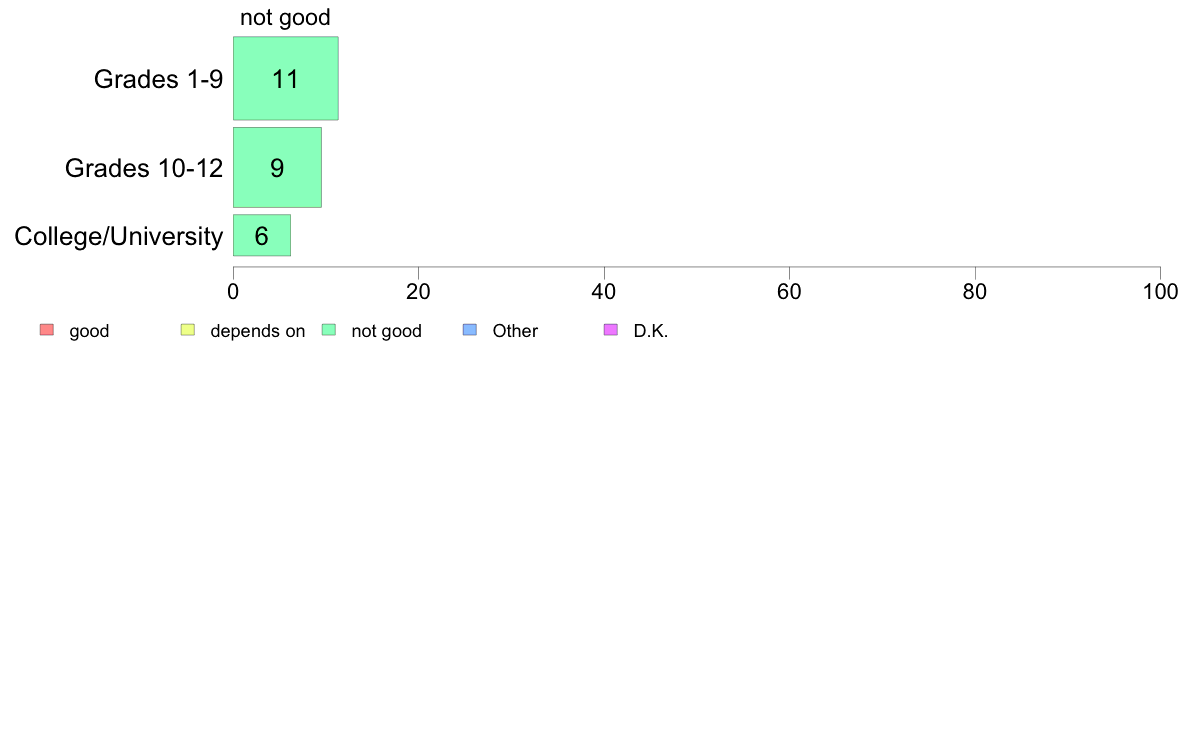Viewport: 1188px width, 736px height.
Task: Click the Grades 10-12 bar showing 9
Action: point(277,167)
